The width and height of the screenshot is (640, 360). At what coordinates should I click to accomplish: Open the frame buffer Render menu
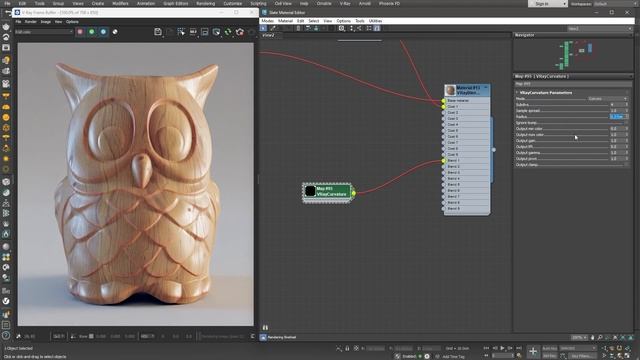point(31,22)
